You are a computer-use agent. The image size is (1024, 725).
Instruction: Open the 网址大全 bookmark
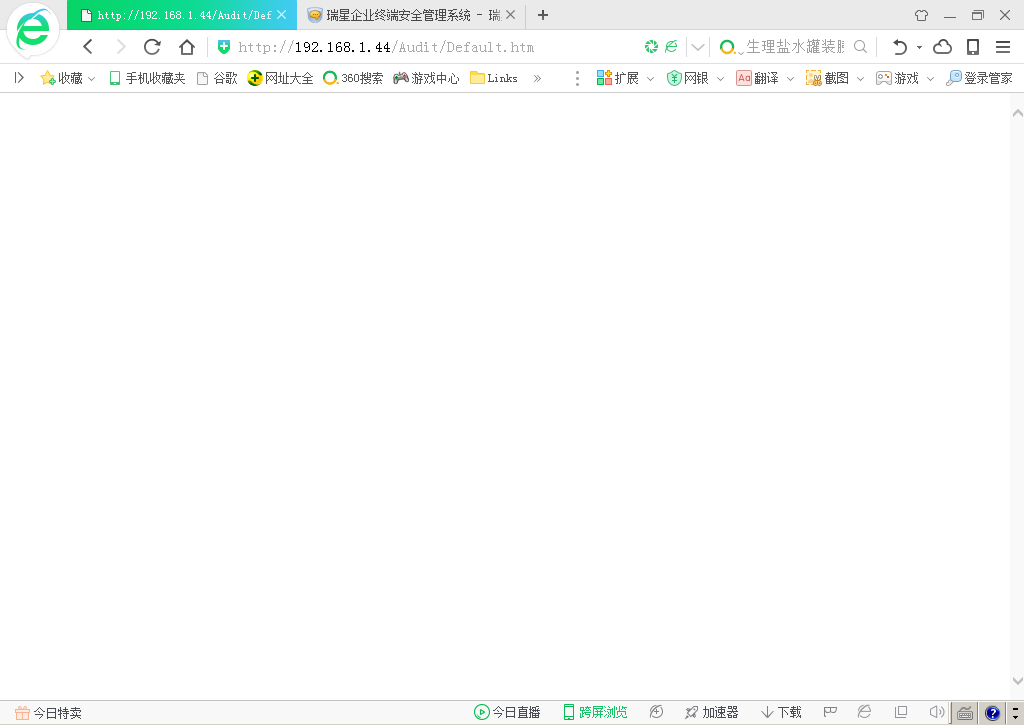click(280, 78)
